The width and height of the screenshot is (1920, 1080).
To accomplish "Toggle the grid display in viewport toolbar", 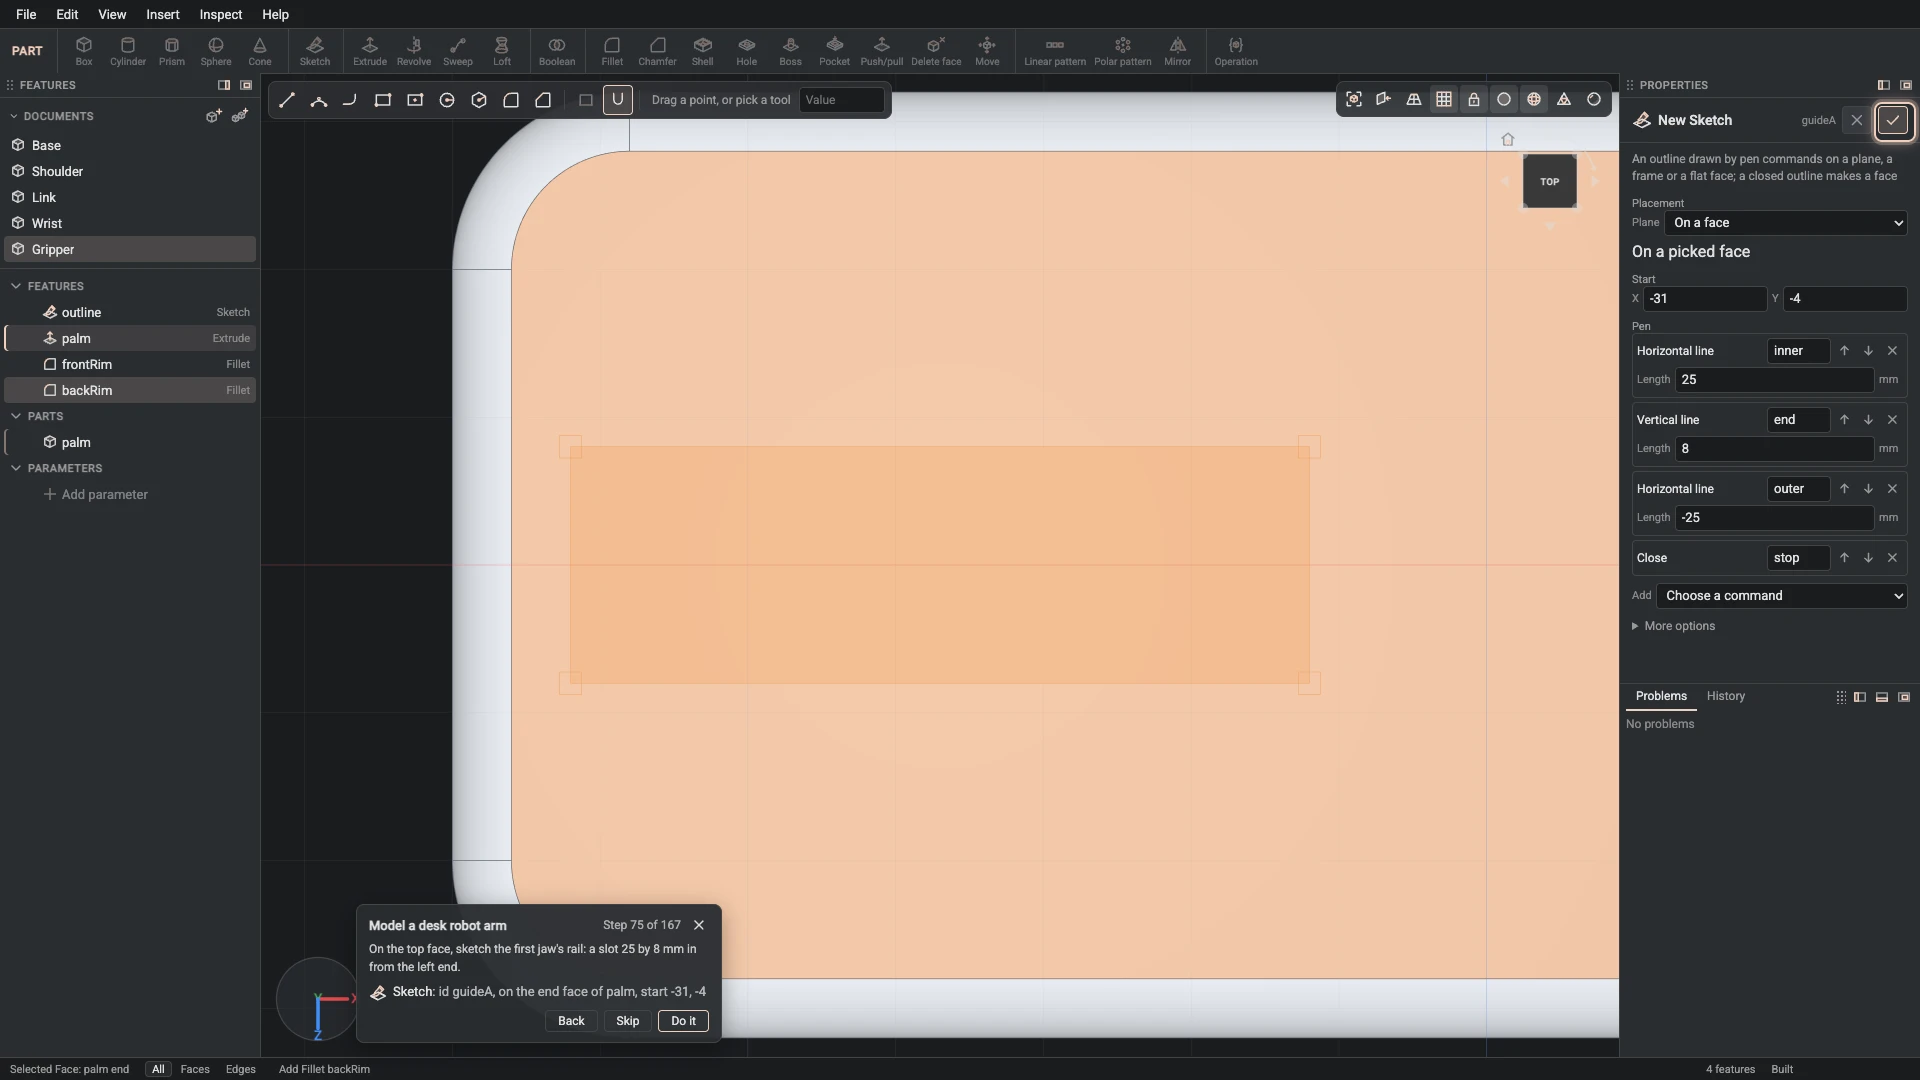I will [x=1444, y=100].
